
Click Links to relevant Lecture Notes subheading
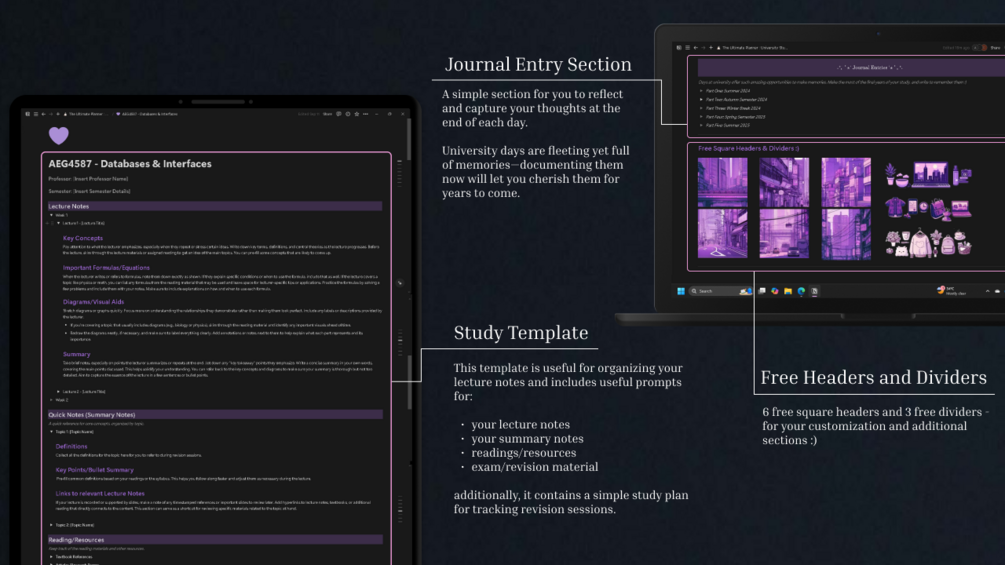pos(100,494)
